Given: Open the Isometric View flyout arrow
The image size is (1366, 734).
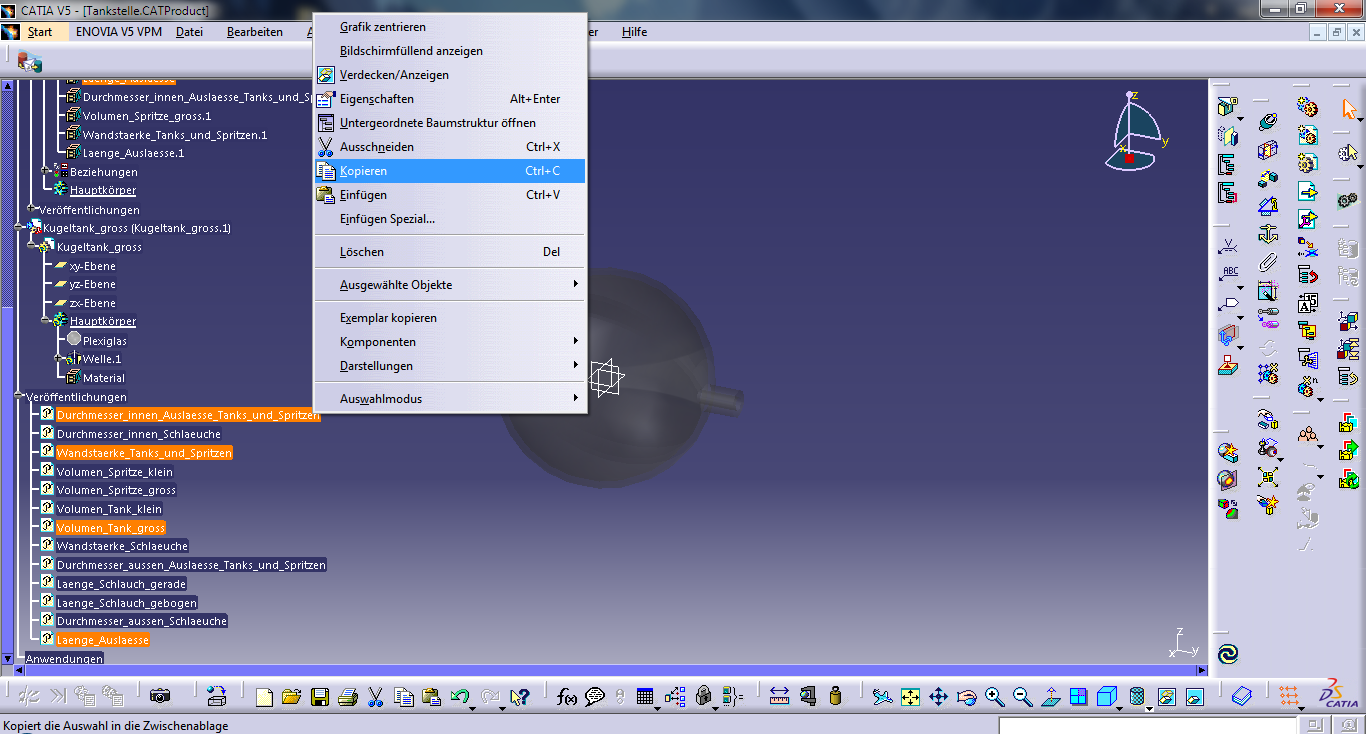Looking at the screenshot, I should coord(1121,709).
